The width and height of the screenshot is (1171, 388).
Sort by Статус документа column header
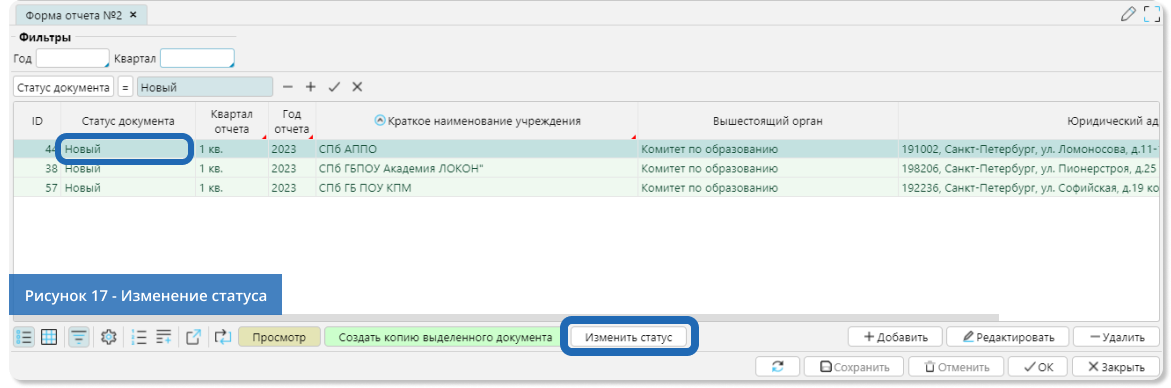[128, 121]
